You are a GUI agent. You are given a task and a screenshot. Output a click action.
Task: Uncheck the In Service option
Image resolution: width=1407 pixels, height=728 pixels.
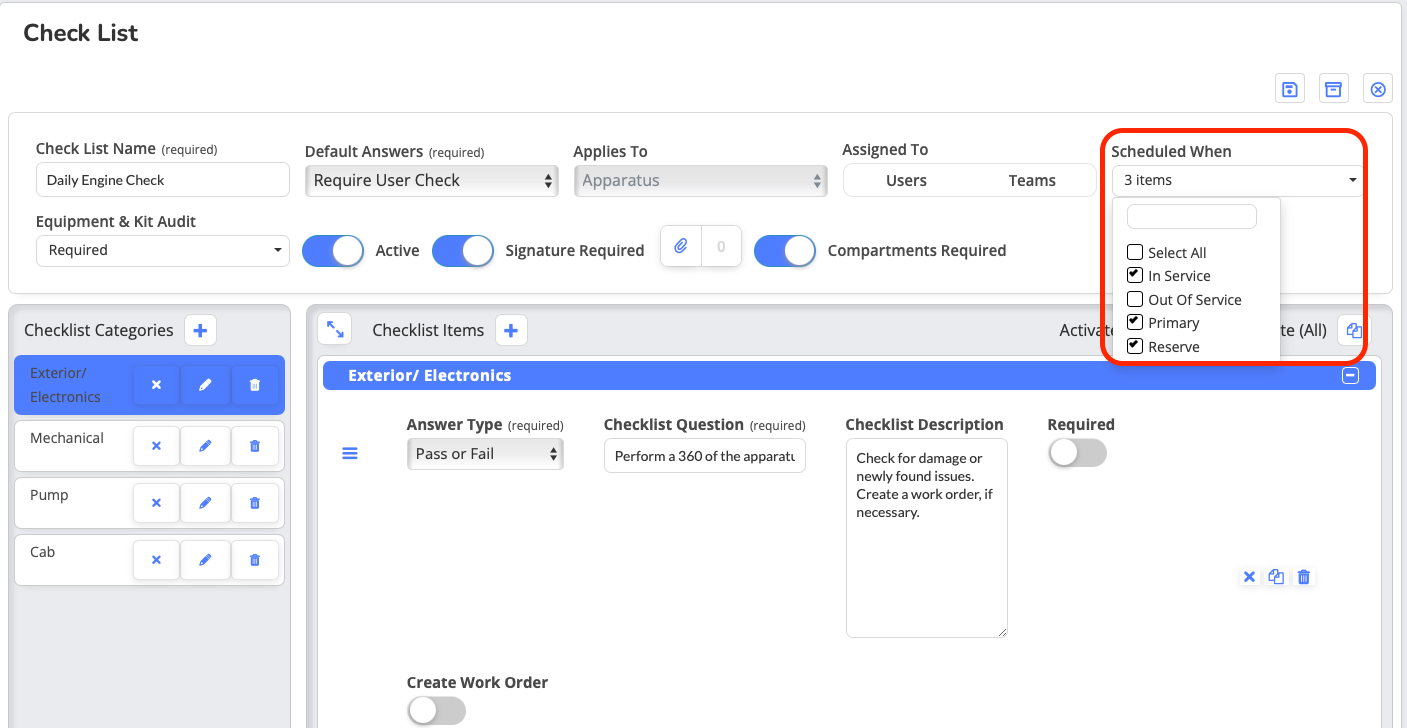point(1135,276)
